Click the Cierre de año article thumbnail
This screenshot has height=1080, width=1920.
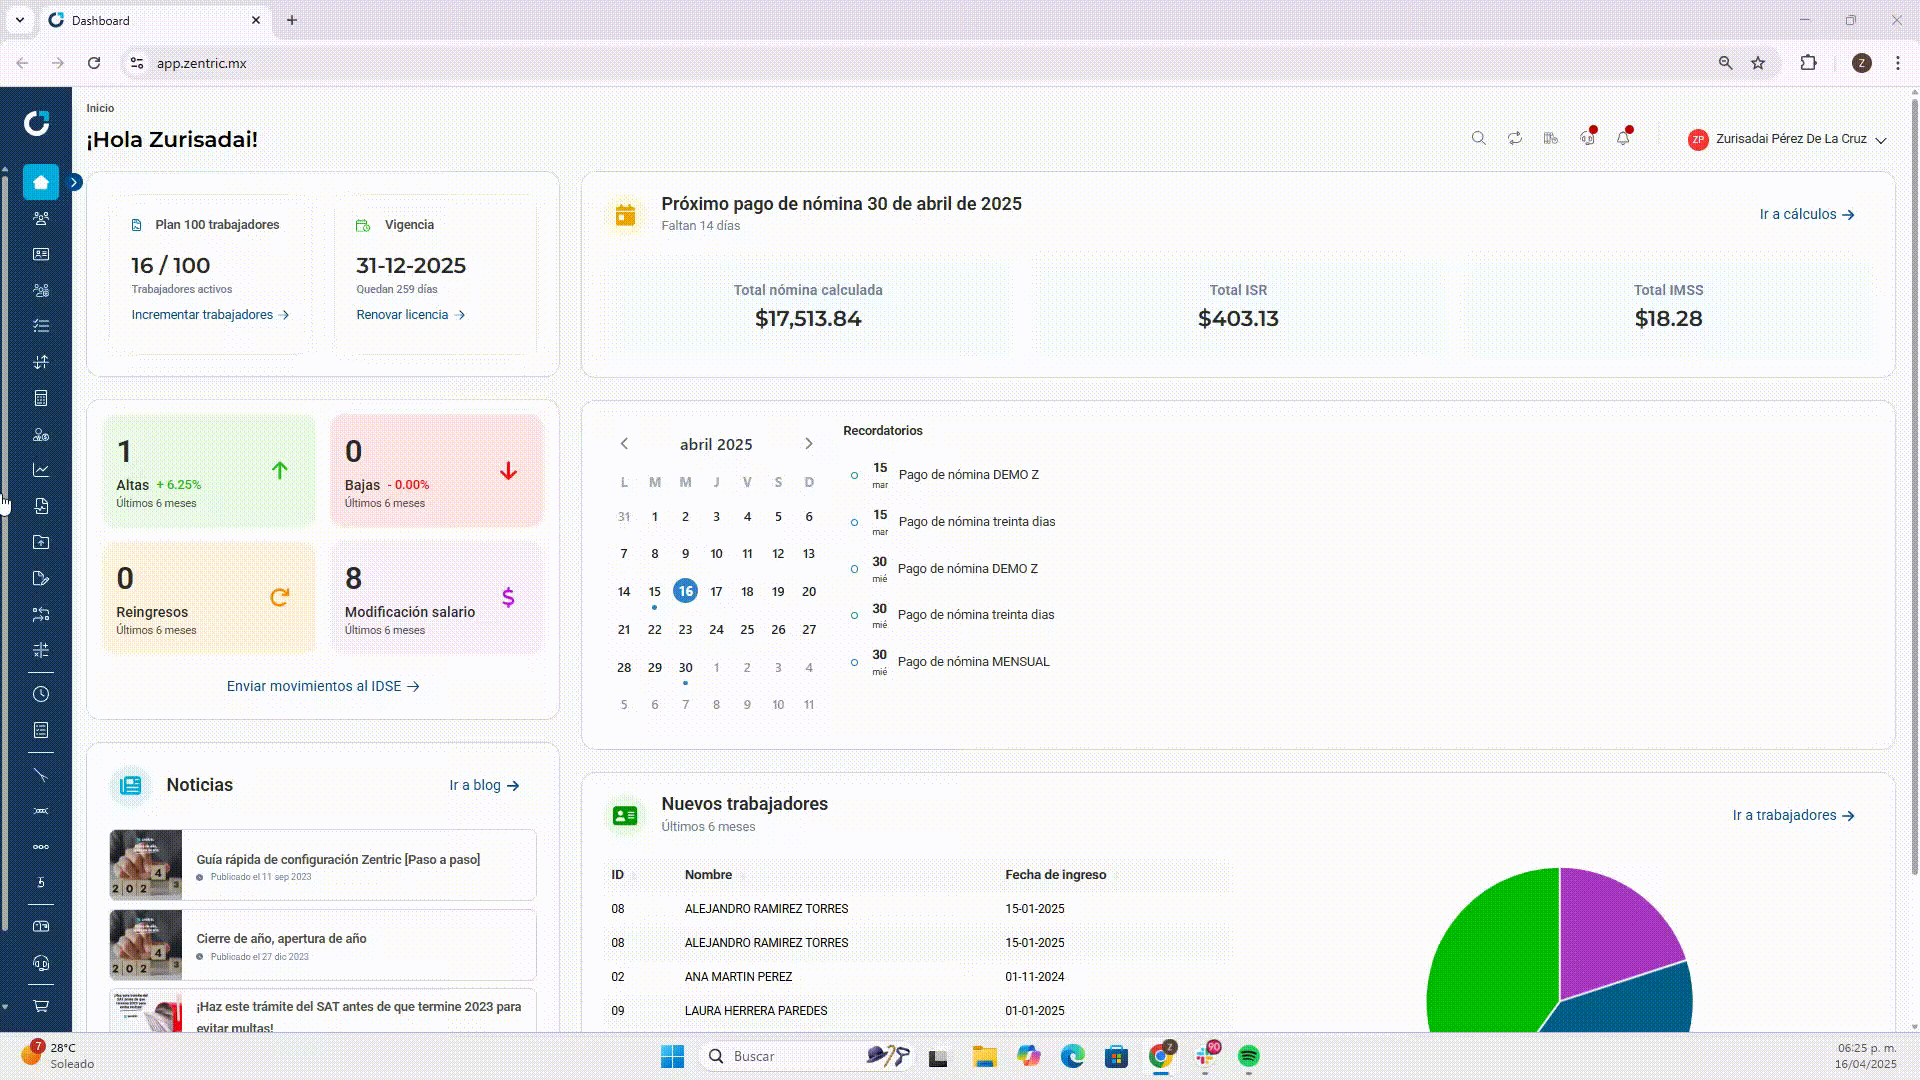point(146,944)
